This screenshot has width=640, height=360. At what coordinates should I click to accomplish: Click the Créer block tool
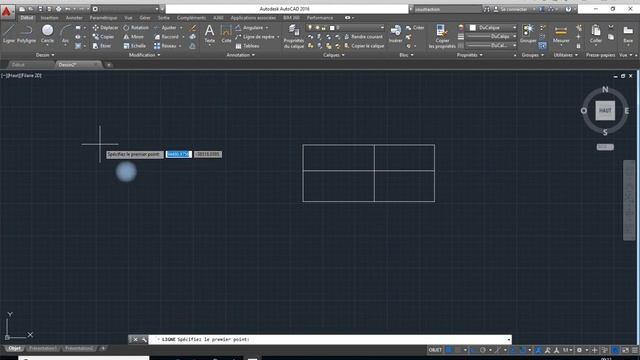[415, 28]
